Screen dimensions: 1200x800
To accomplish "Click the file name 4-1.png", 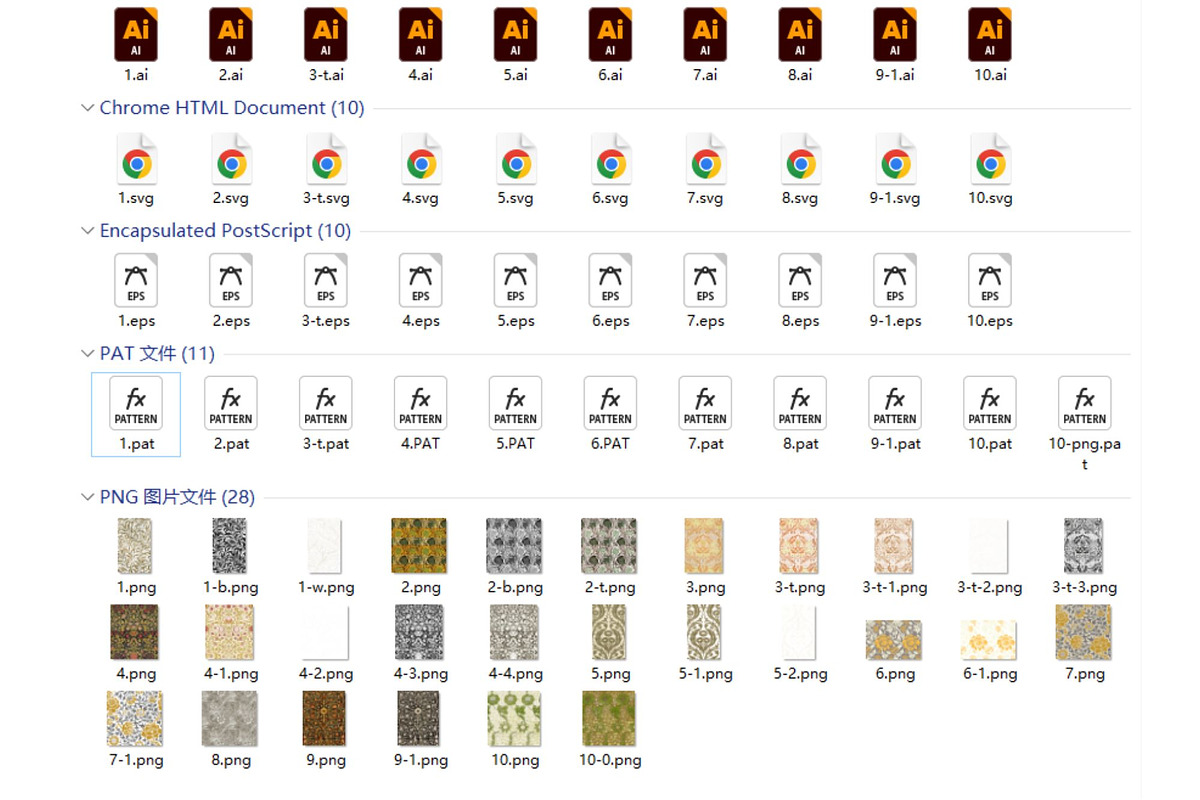I will [x=231, y=674].
